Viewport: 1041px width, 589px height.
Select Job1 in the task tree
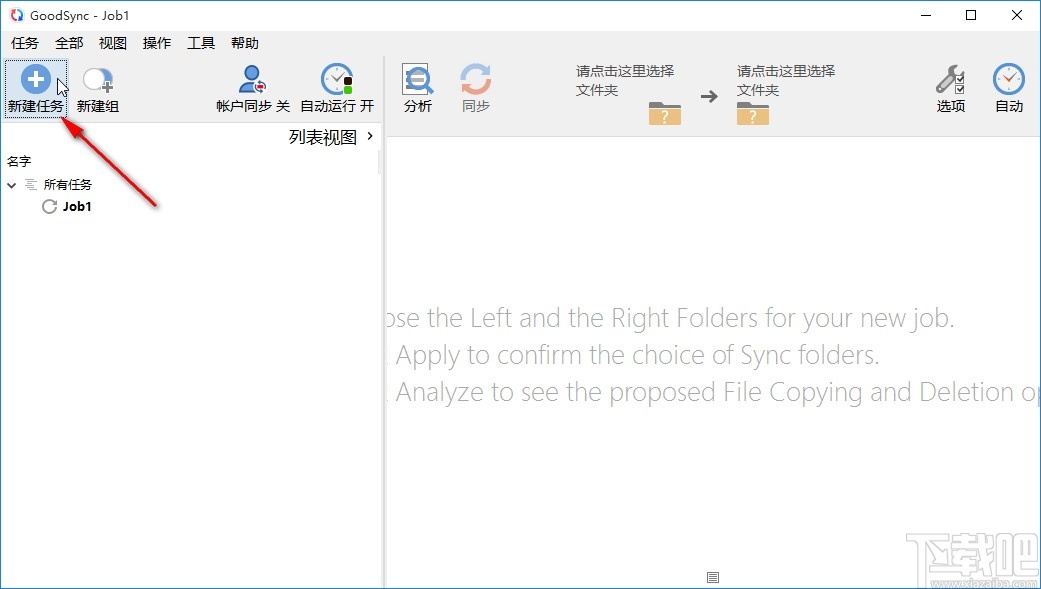[x=77, y=207]
